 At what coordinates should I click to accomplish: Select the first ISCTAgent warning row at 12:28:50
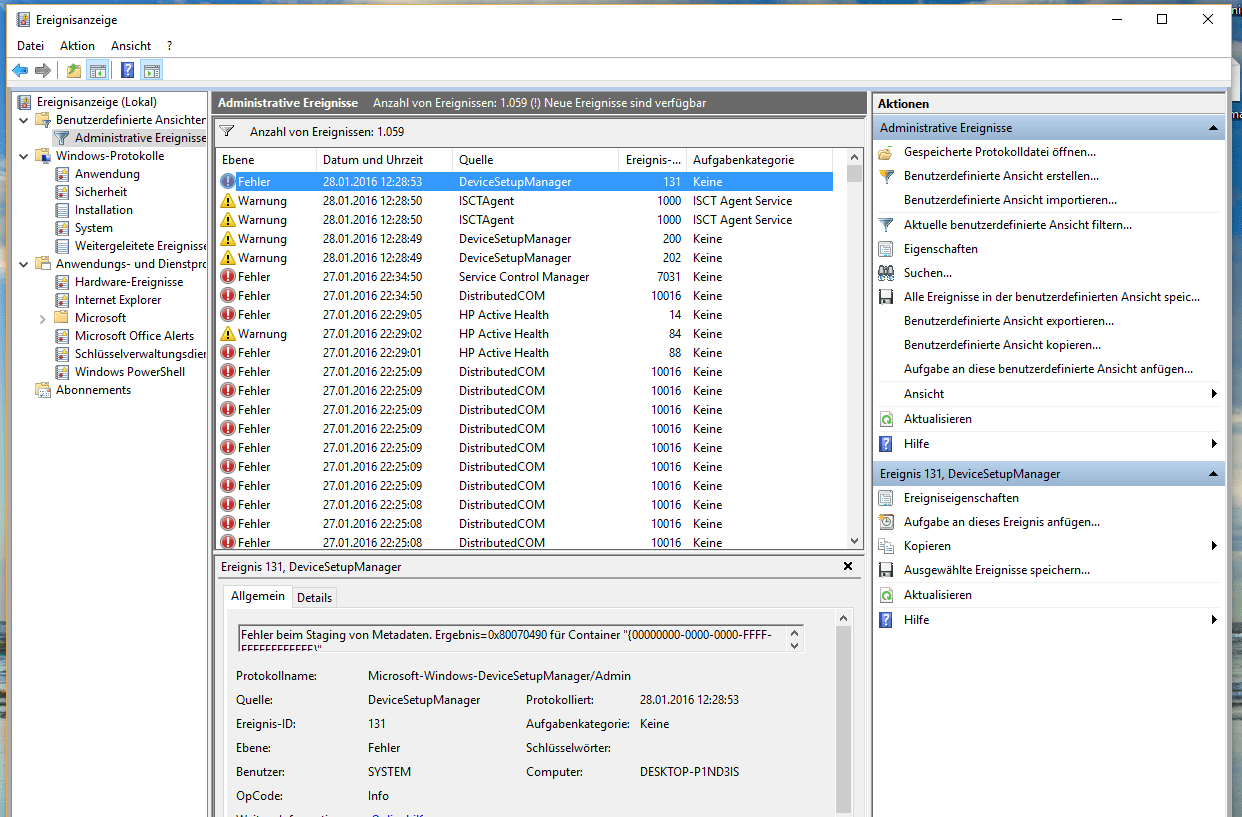(x=525, y=201)
